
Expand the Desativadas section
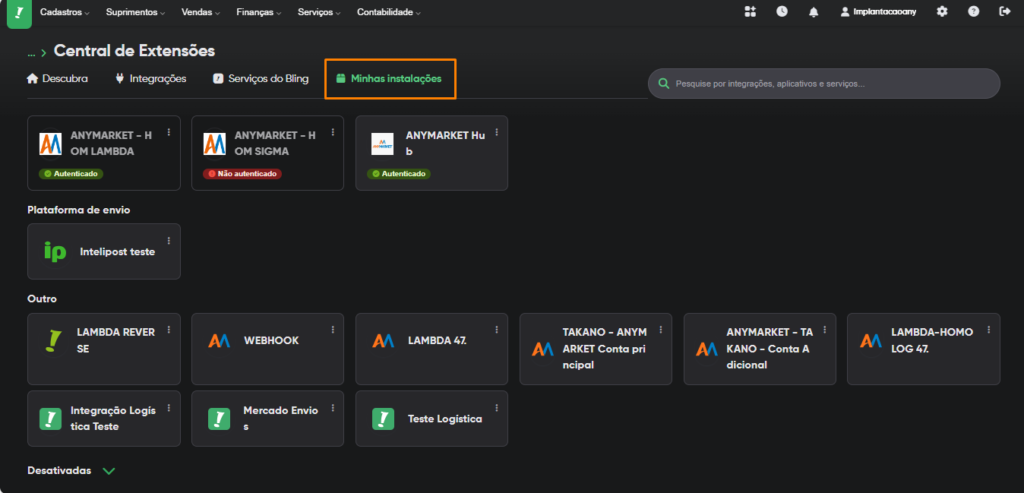coord(109,470)
